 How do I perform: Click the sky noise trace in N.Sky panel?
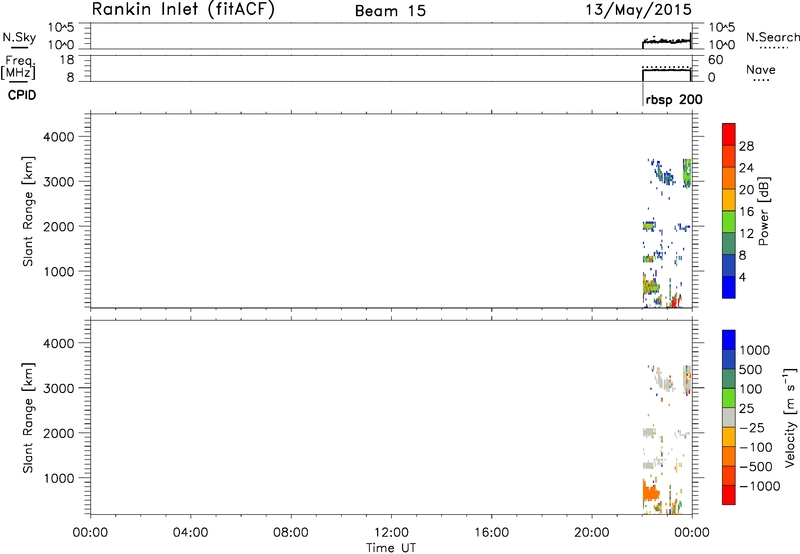666,41
